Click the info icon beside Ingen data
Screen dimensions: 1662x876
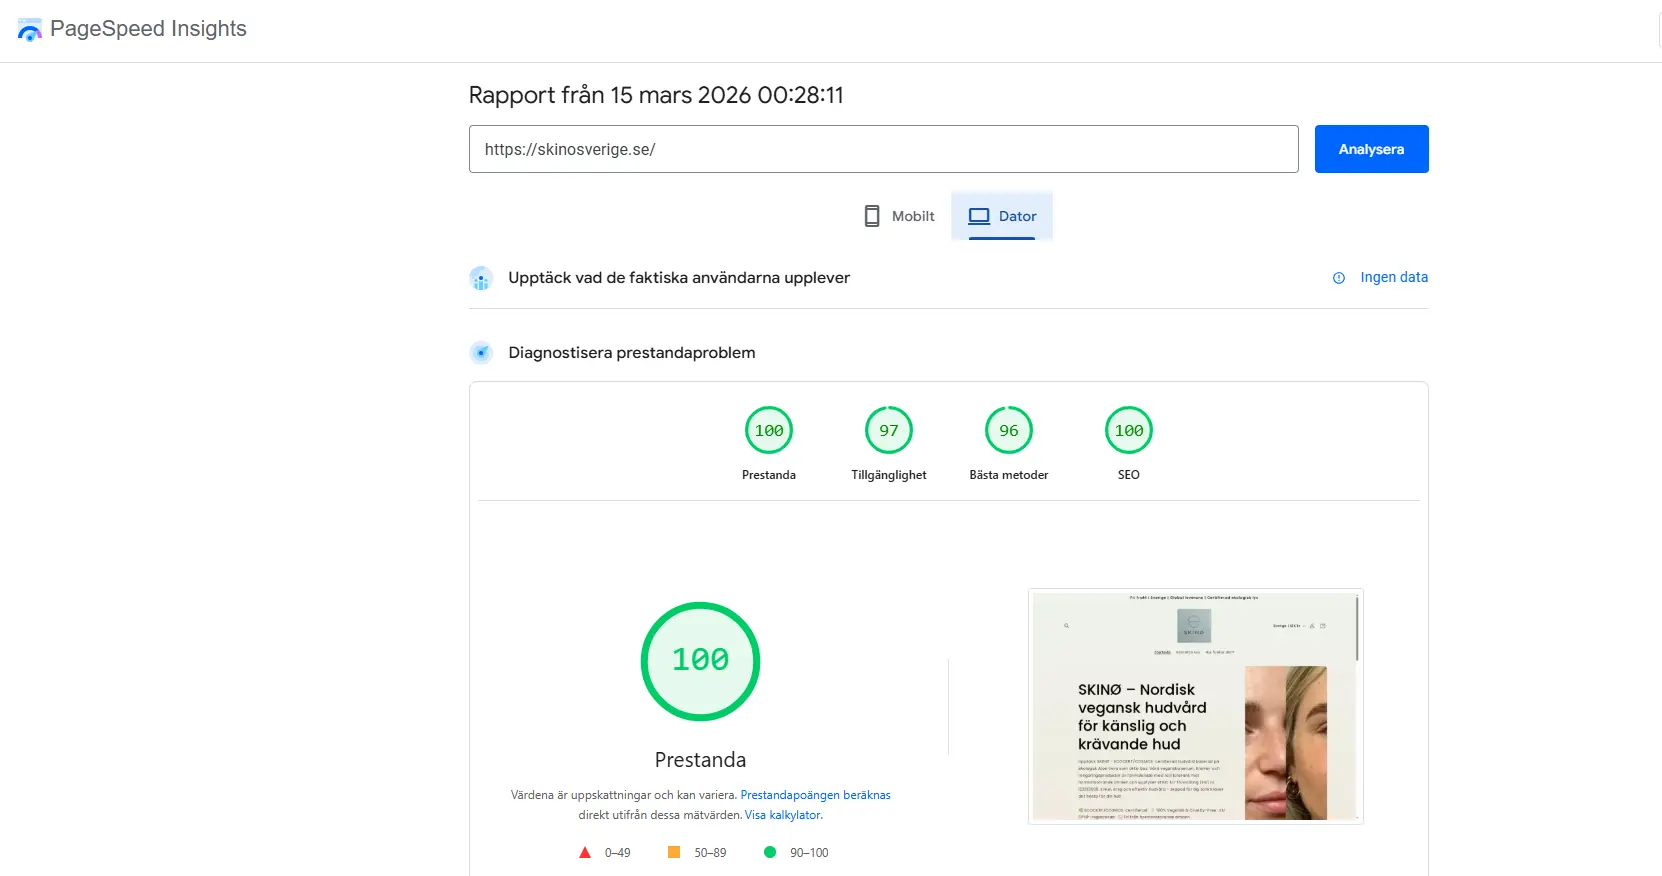point(1339,278)
